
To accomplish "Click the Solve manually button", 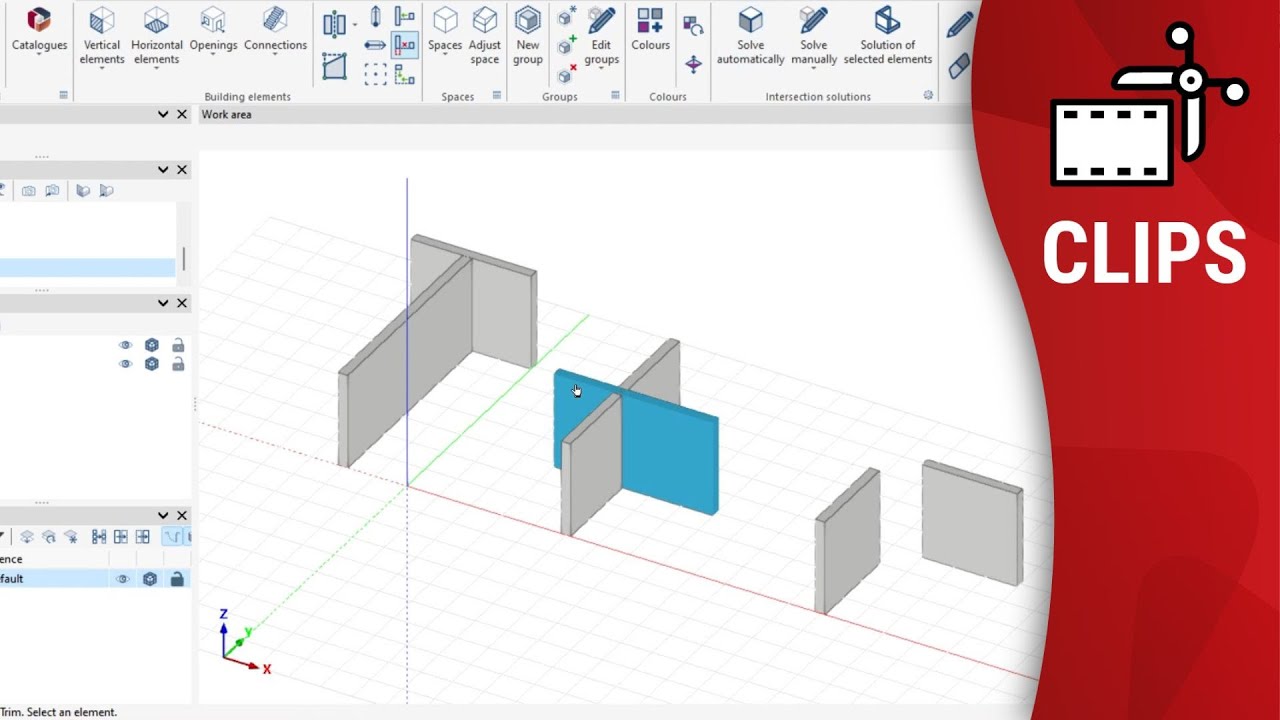I will pyautogui.click(x=814, y=38).
